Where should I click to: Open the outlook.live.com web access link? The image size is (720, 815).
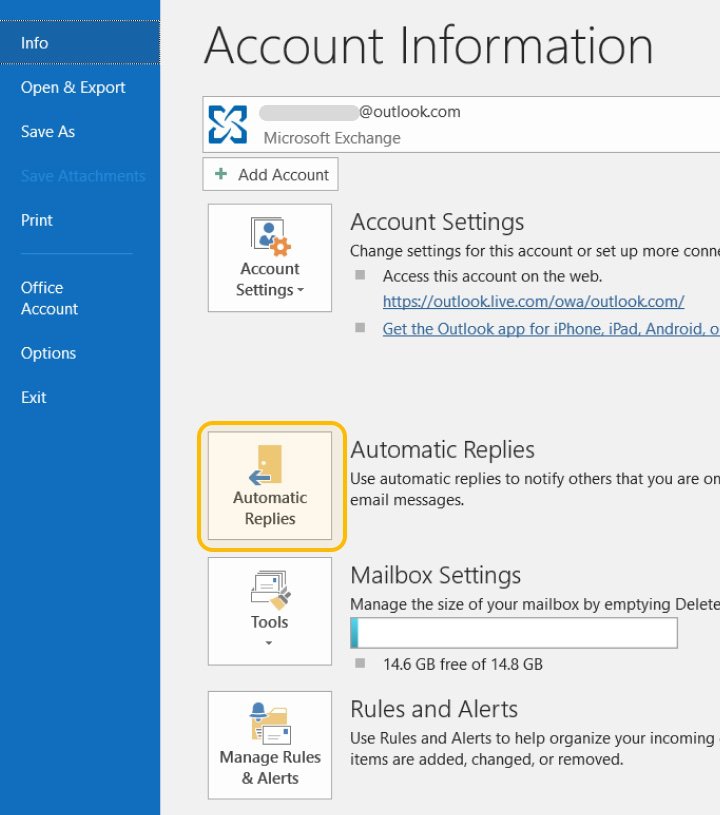[533, 301]
